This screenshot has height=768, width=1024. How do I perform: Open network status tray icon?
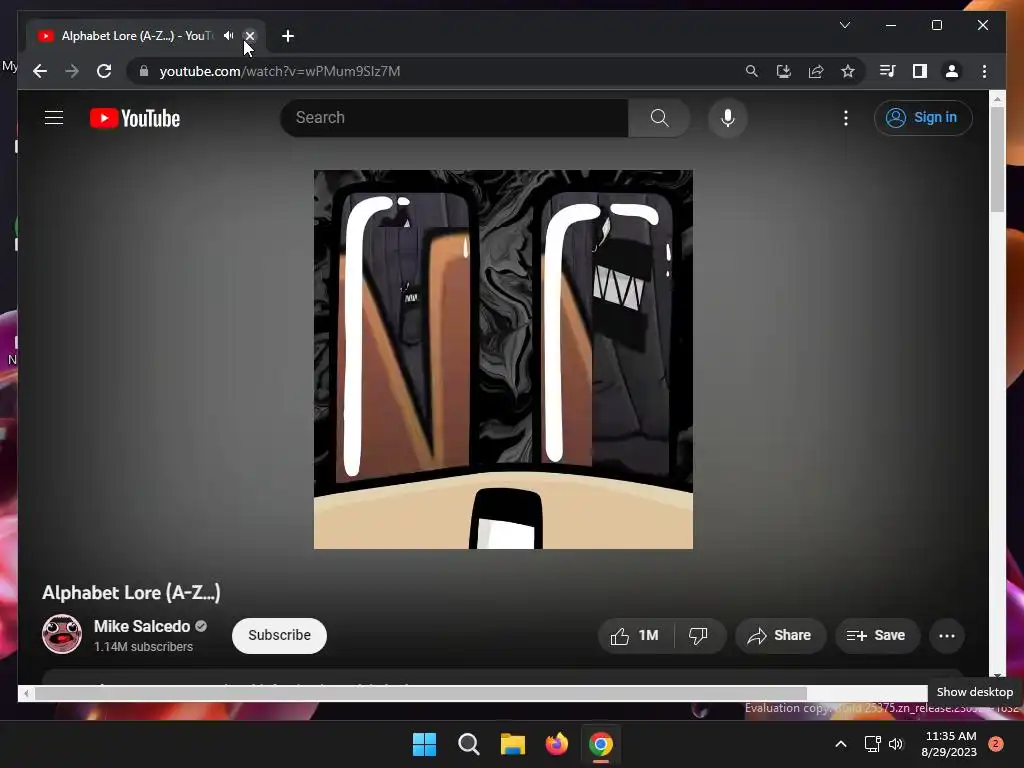[x=872, y=744]
